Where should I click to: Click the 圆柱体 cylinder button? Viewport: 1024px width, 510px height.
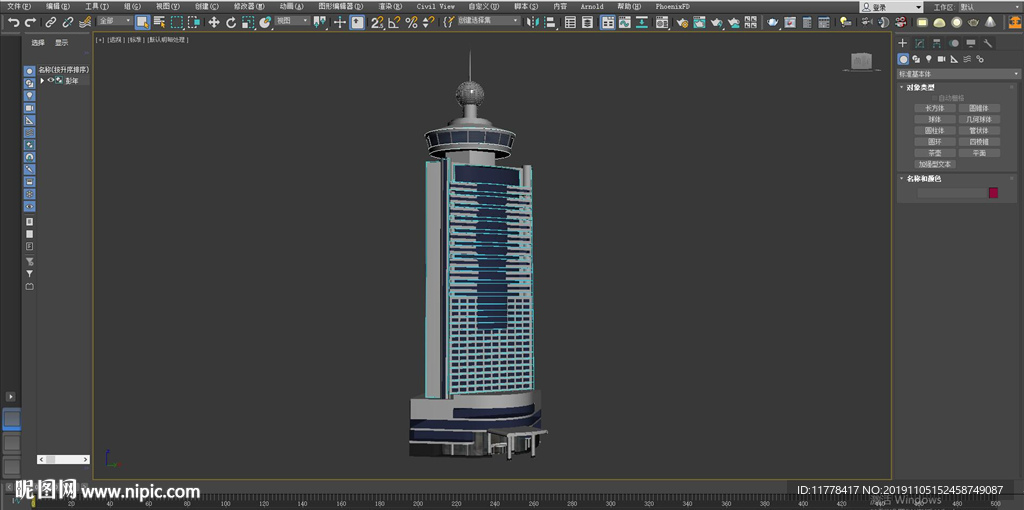(x=935, y=131)
